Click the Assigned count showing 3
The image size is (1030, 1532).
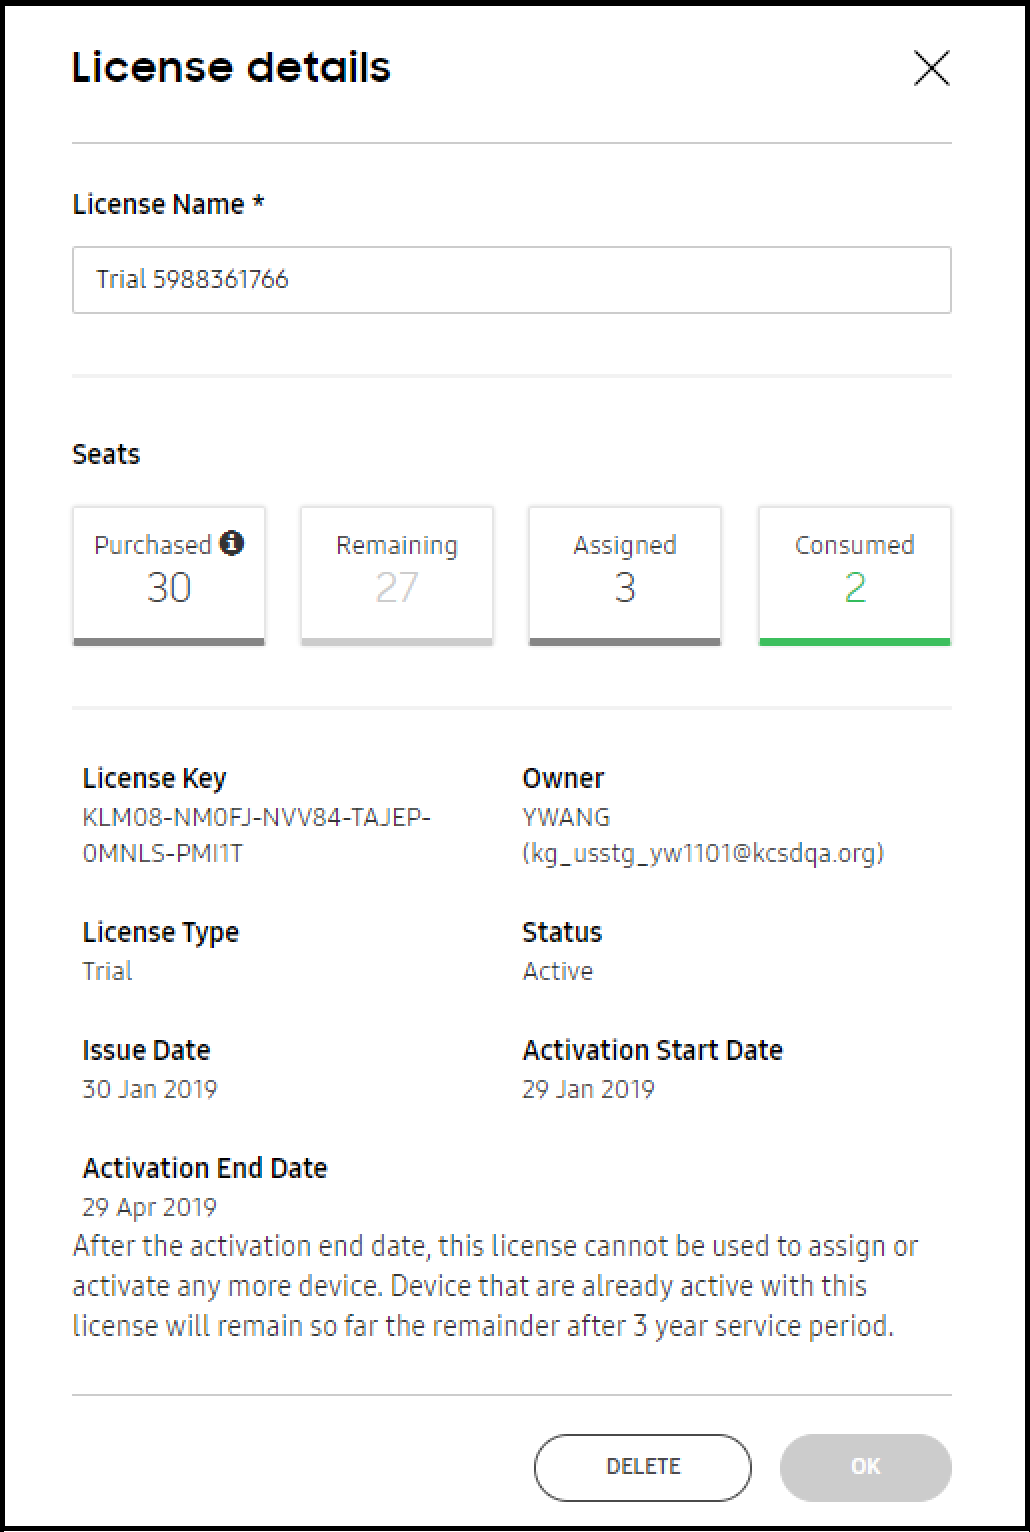(624, 589)
